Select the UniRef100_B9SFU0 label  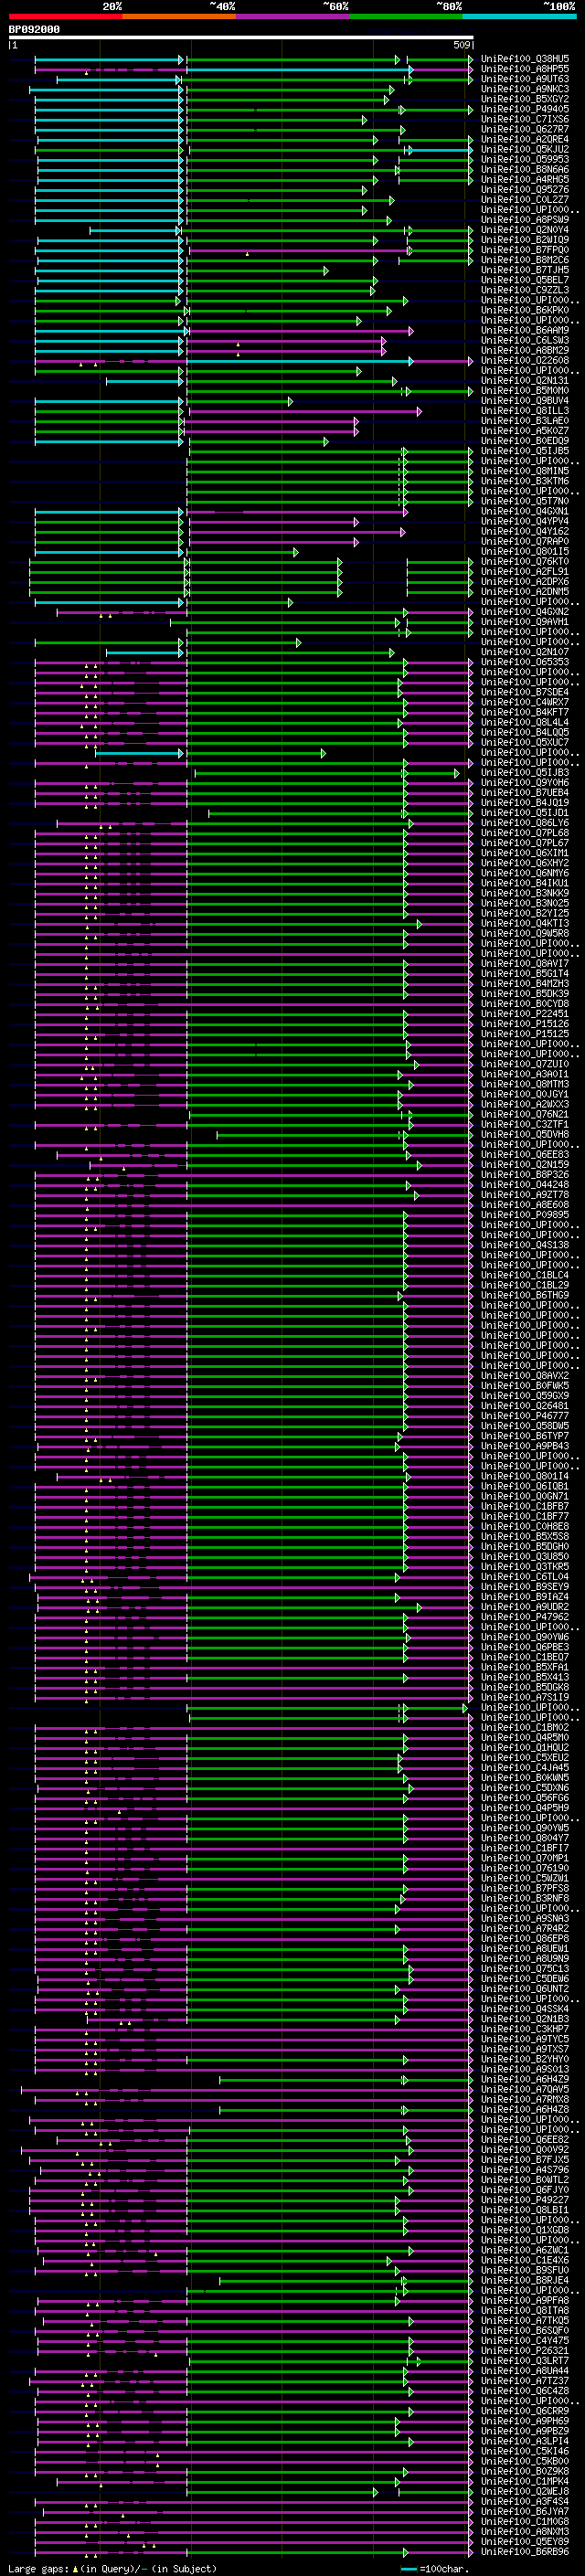click(x=525, y=2270)
